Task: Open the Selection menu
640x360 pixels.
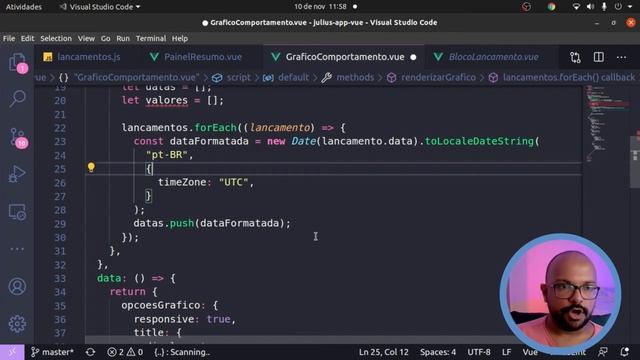Action: (x=56, y=38)
